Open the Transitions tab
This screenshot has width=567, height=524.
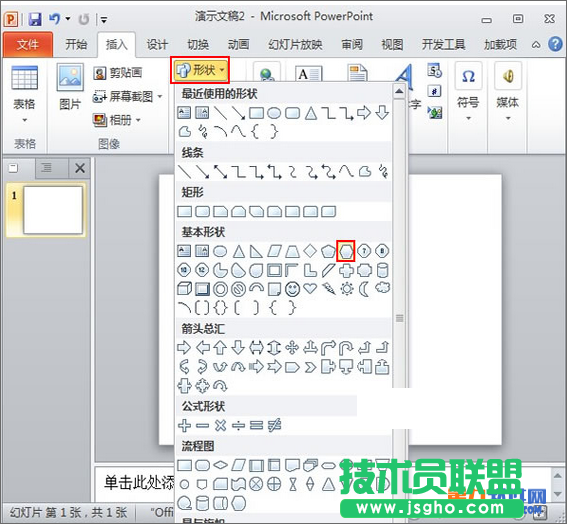coord(198,44)
